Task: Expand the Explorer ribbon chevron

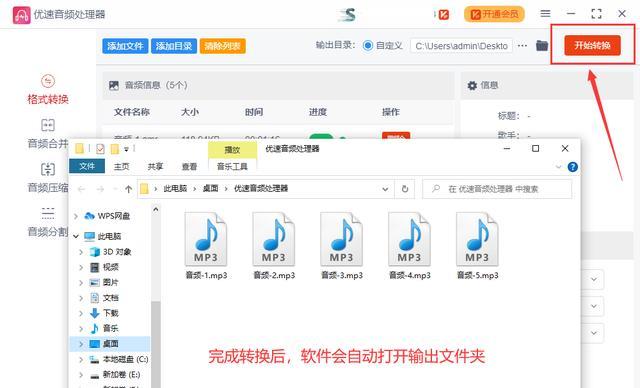Action: click(558, 167)
